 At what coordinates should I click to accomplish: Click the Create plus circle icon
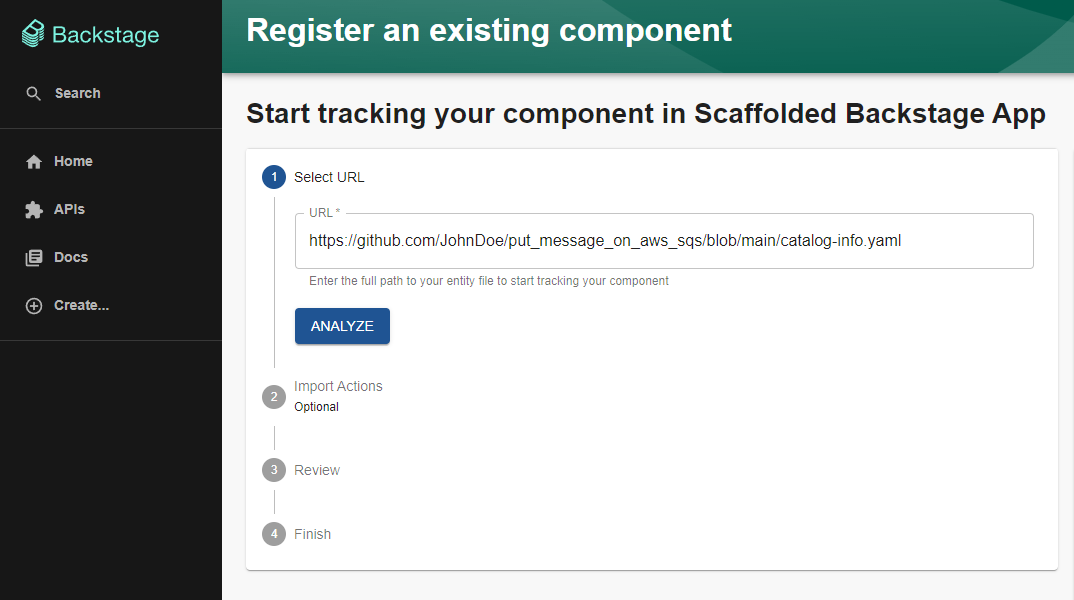(x=34, y=306)
